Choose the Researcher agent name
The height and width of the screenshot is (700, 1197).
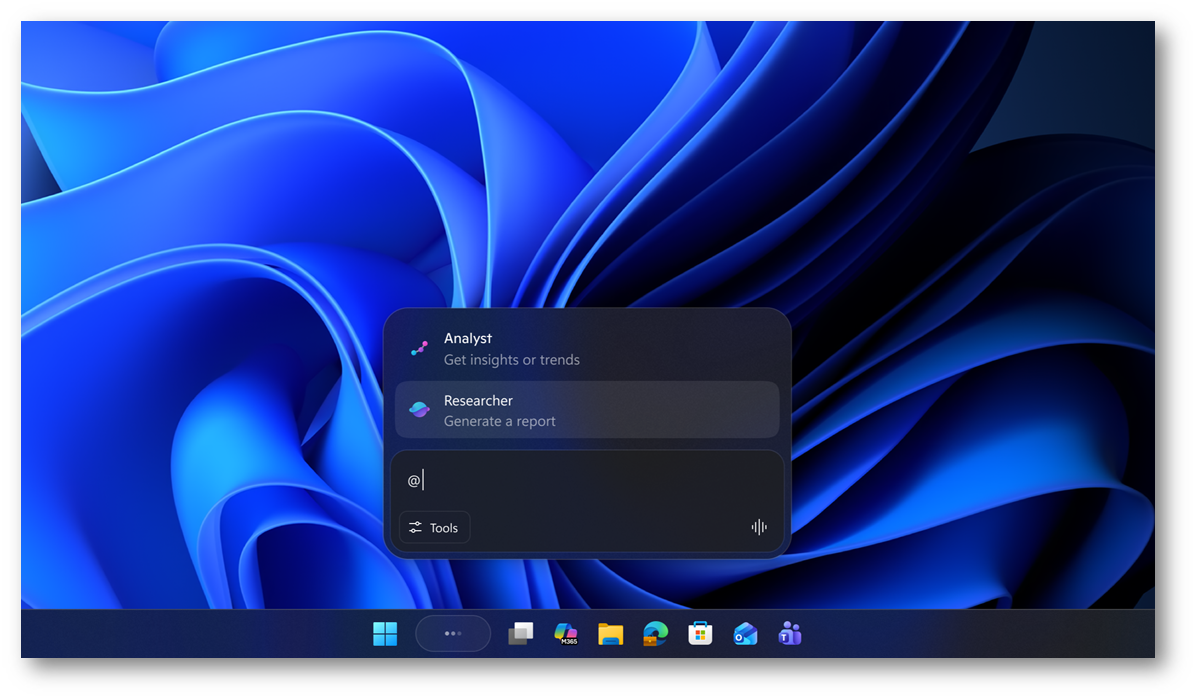(x=478, y=400)
